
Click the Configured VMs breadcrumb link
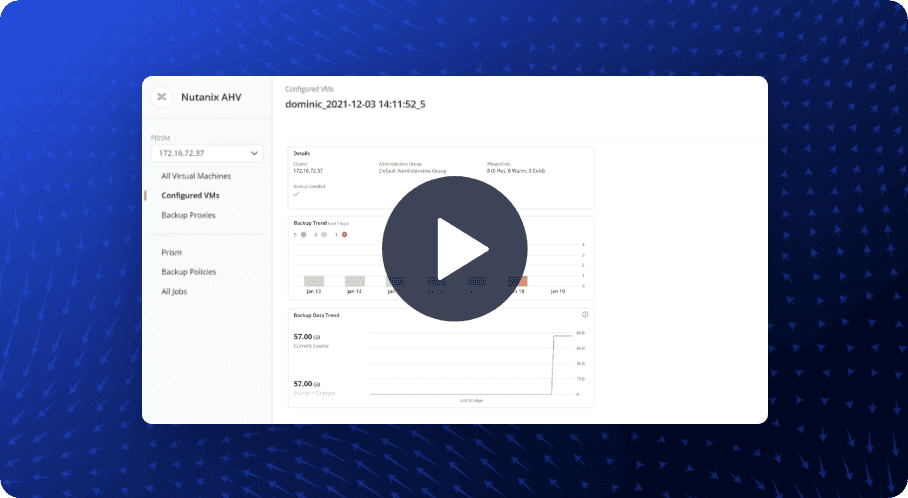click(x=306, y=89)
